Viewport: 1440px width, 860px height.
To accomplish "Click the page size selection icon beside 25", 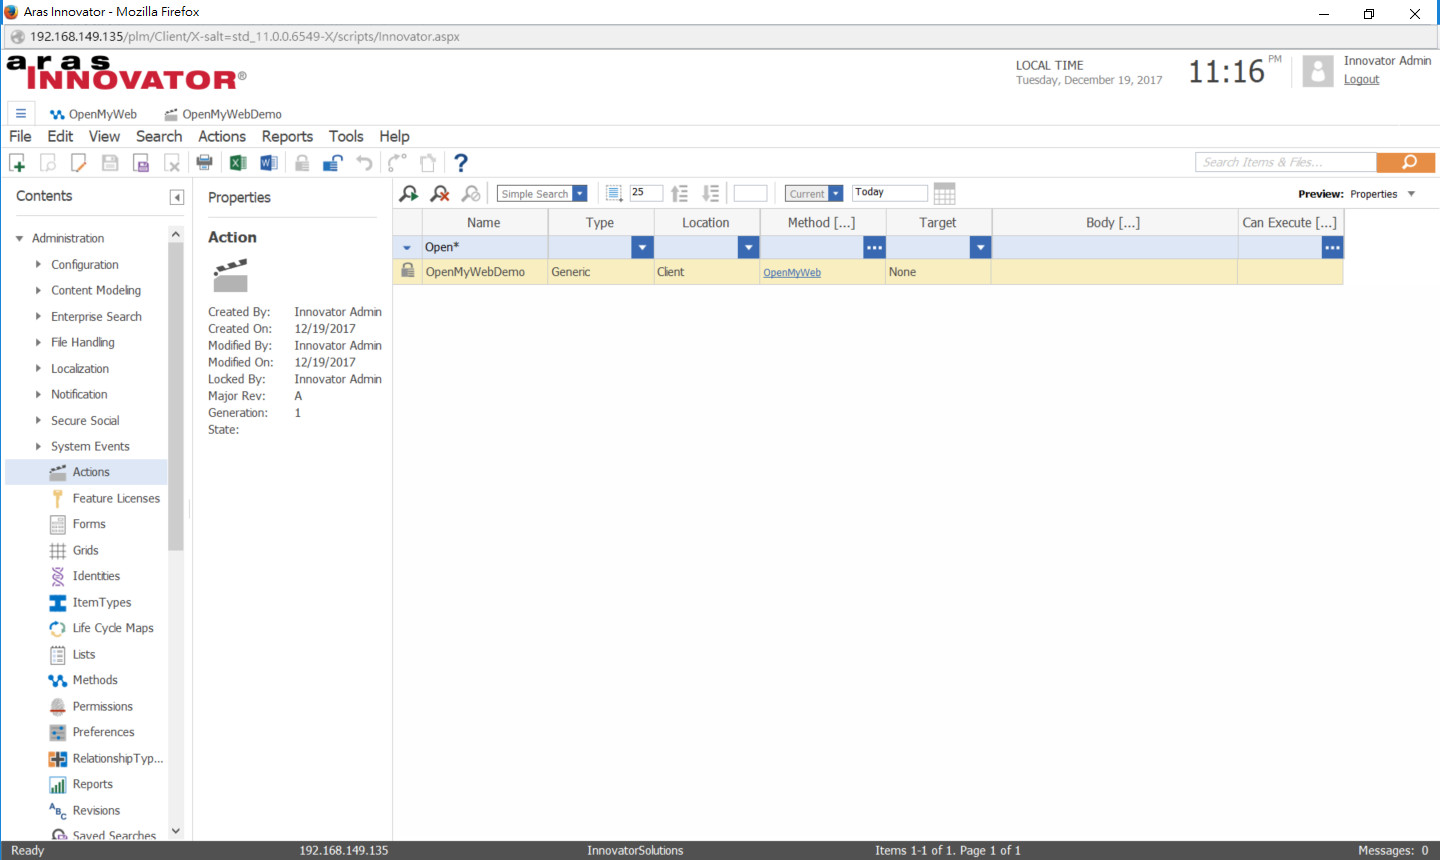I will (x=615, y=194).
